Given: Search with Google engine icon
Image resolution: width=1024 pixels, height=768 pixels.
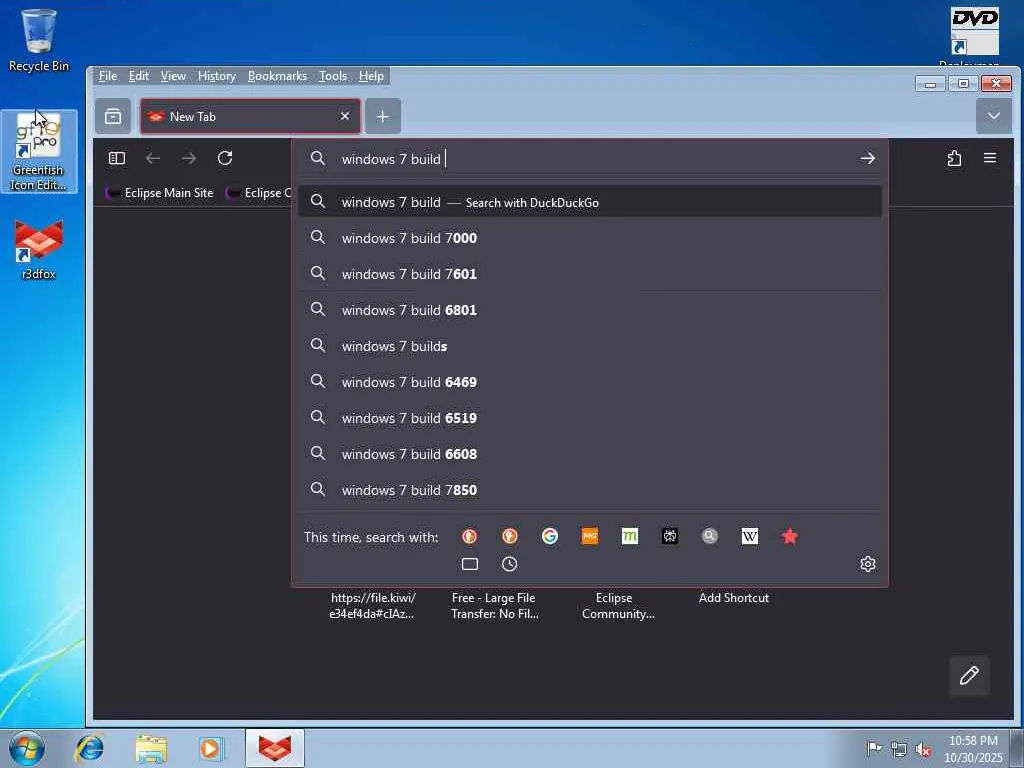Looking at the screenshot, I should click(x=550, y=536).
